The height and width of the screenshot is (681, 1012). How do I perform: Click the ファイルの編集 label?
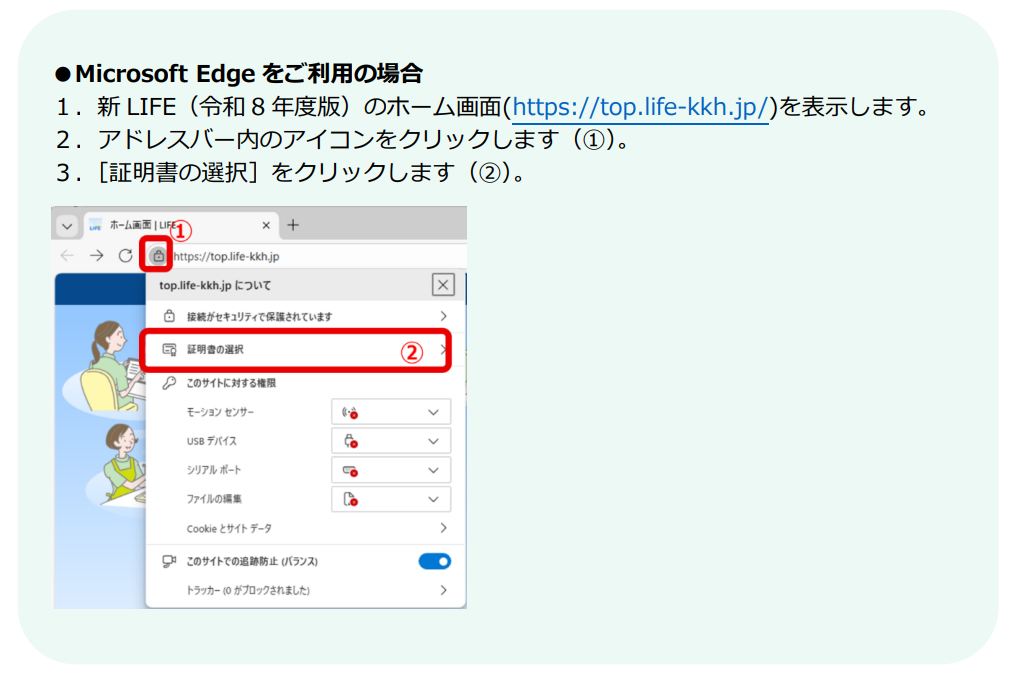(x=214, y=499)
